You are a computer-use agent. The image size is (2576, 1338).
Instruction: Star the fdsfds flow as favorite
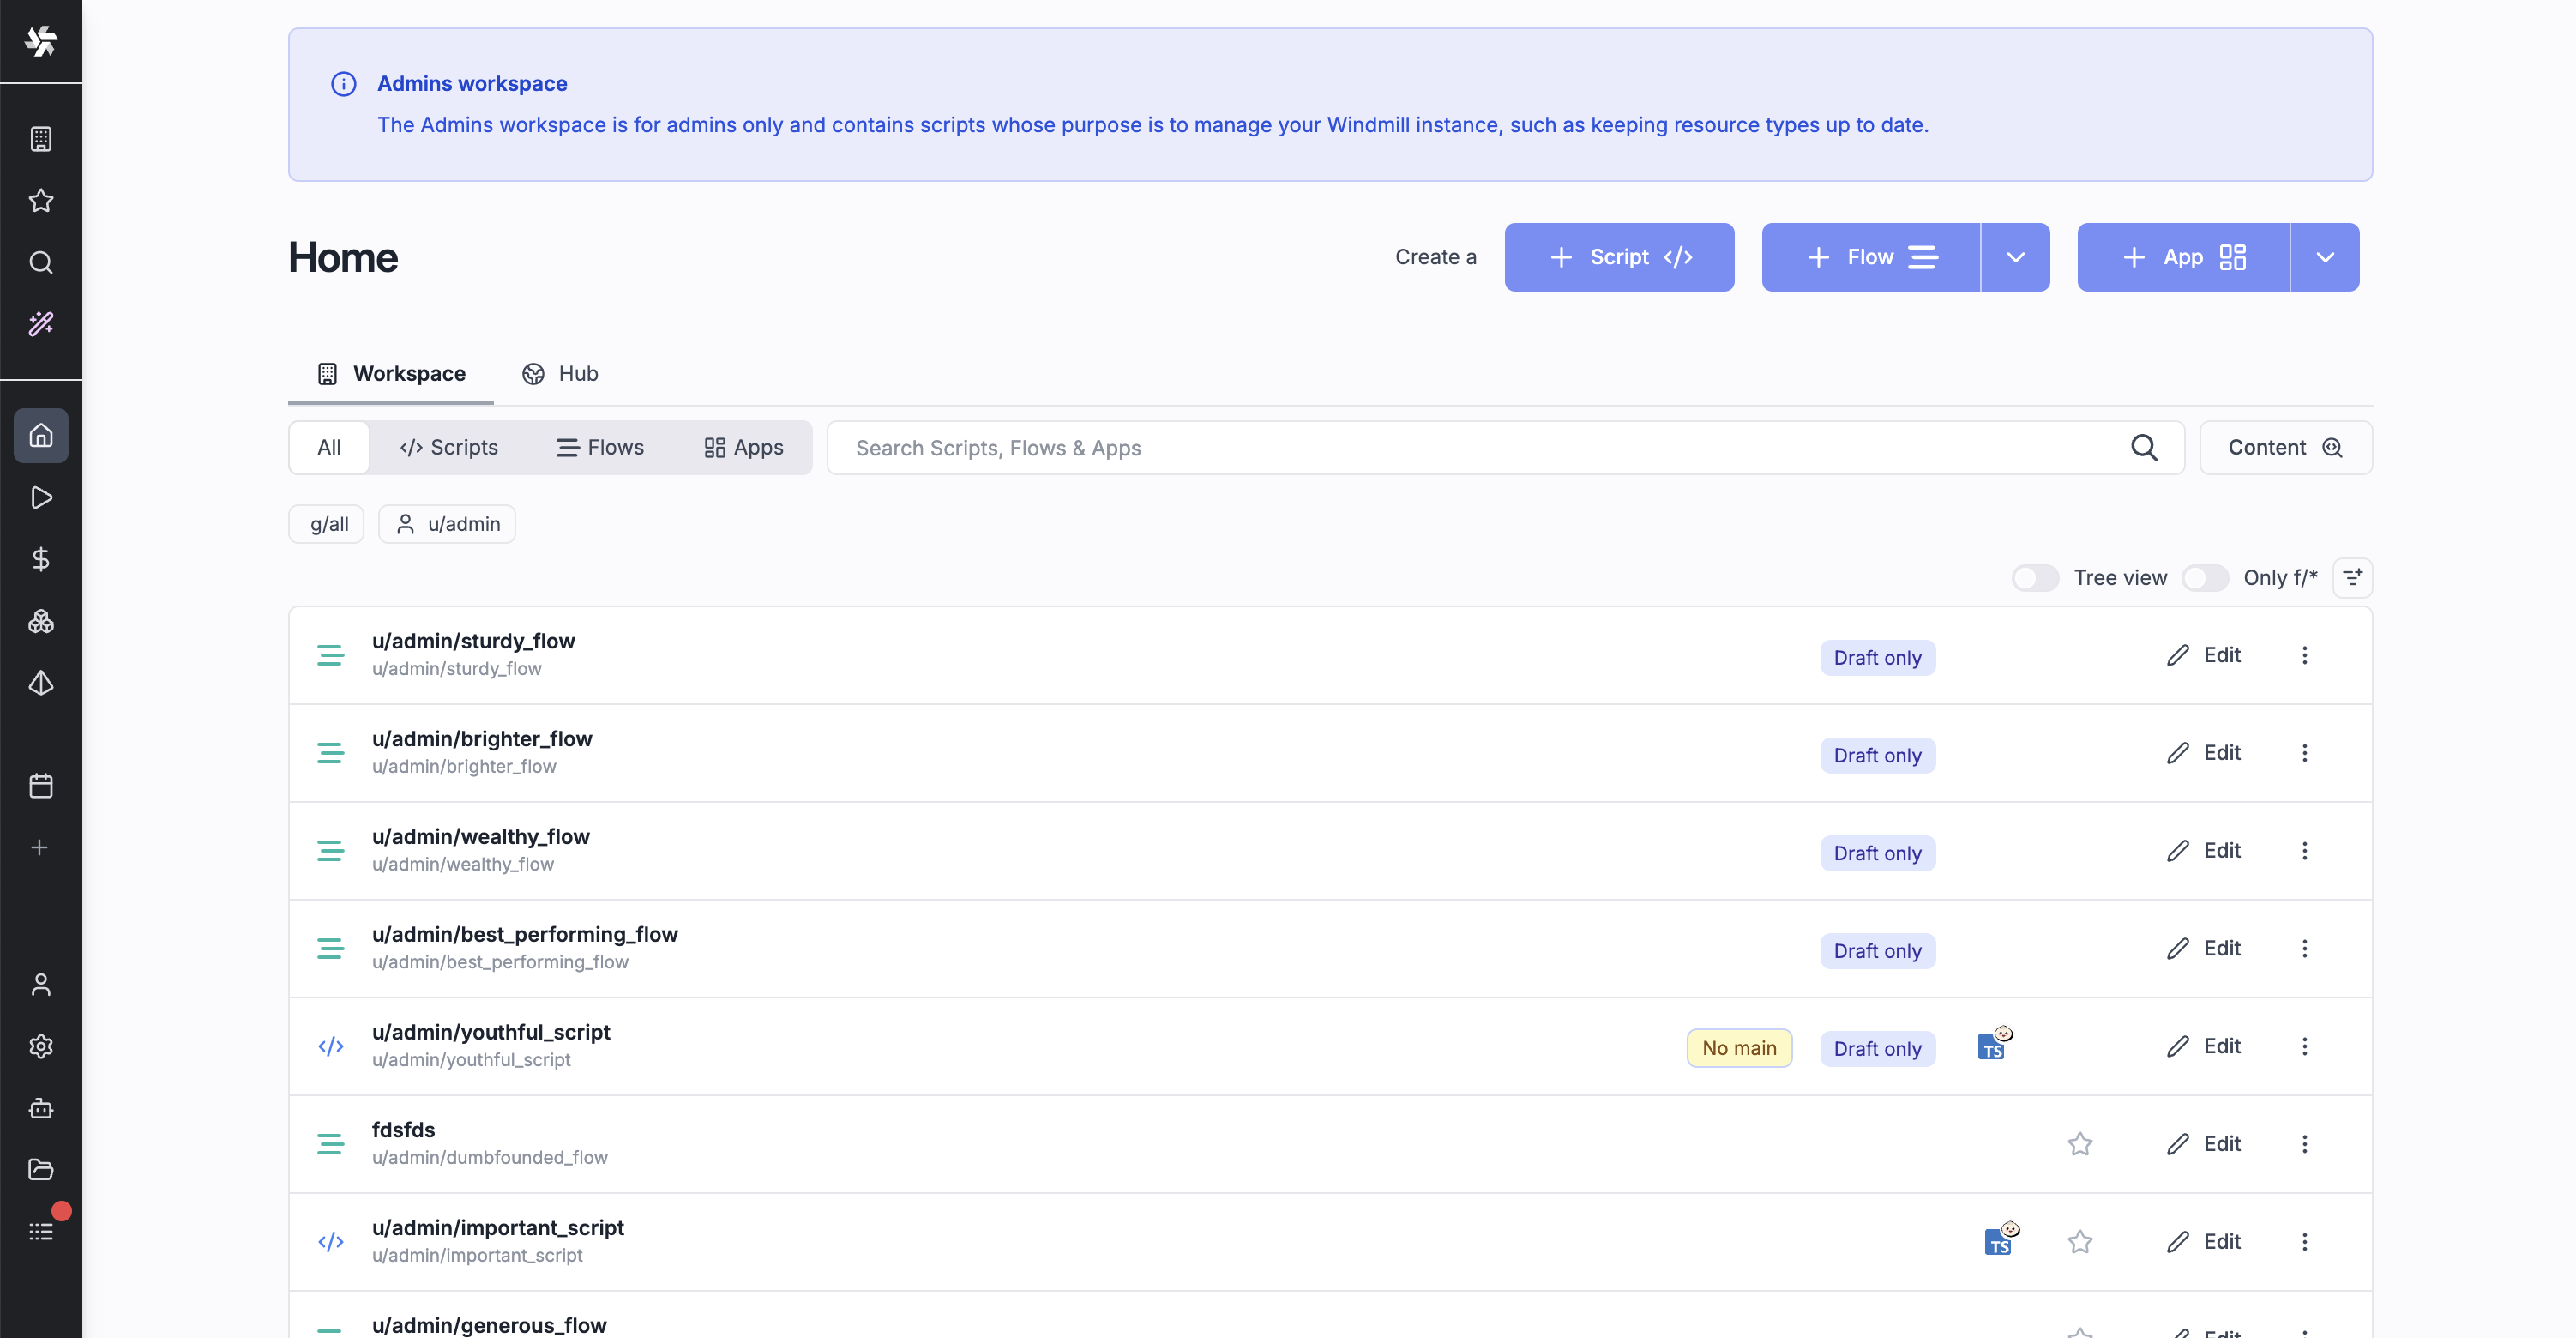[2080, 1143]
